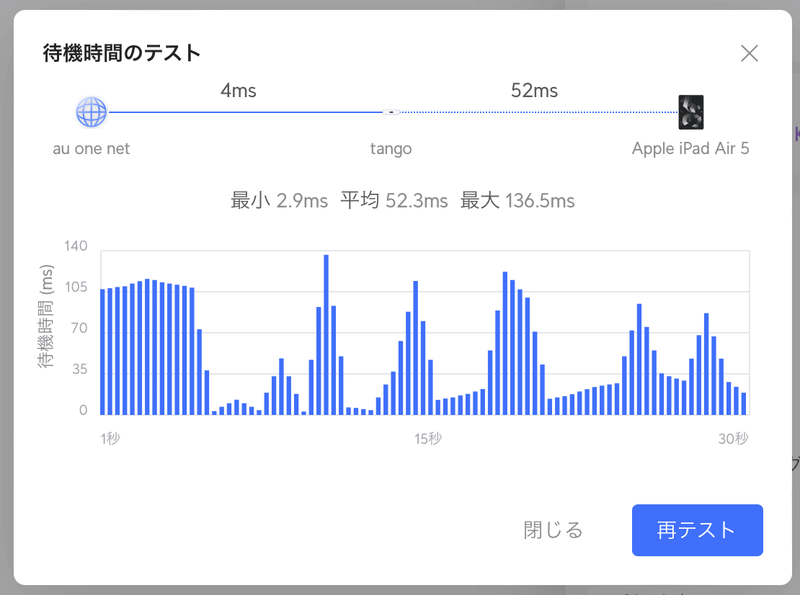Click the 閉じる button

tap(553, 530)
